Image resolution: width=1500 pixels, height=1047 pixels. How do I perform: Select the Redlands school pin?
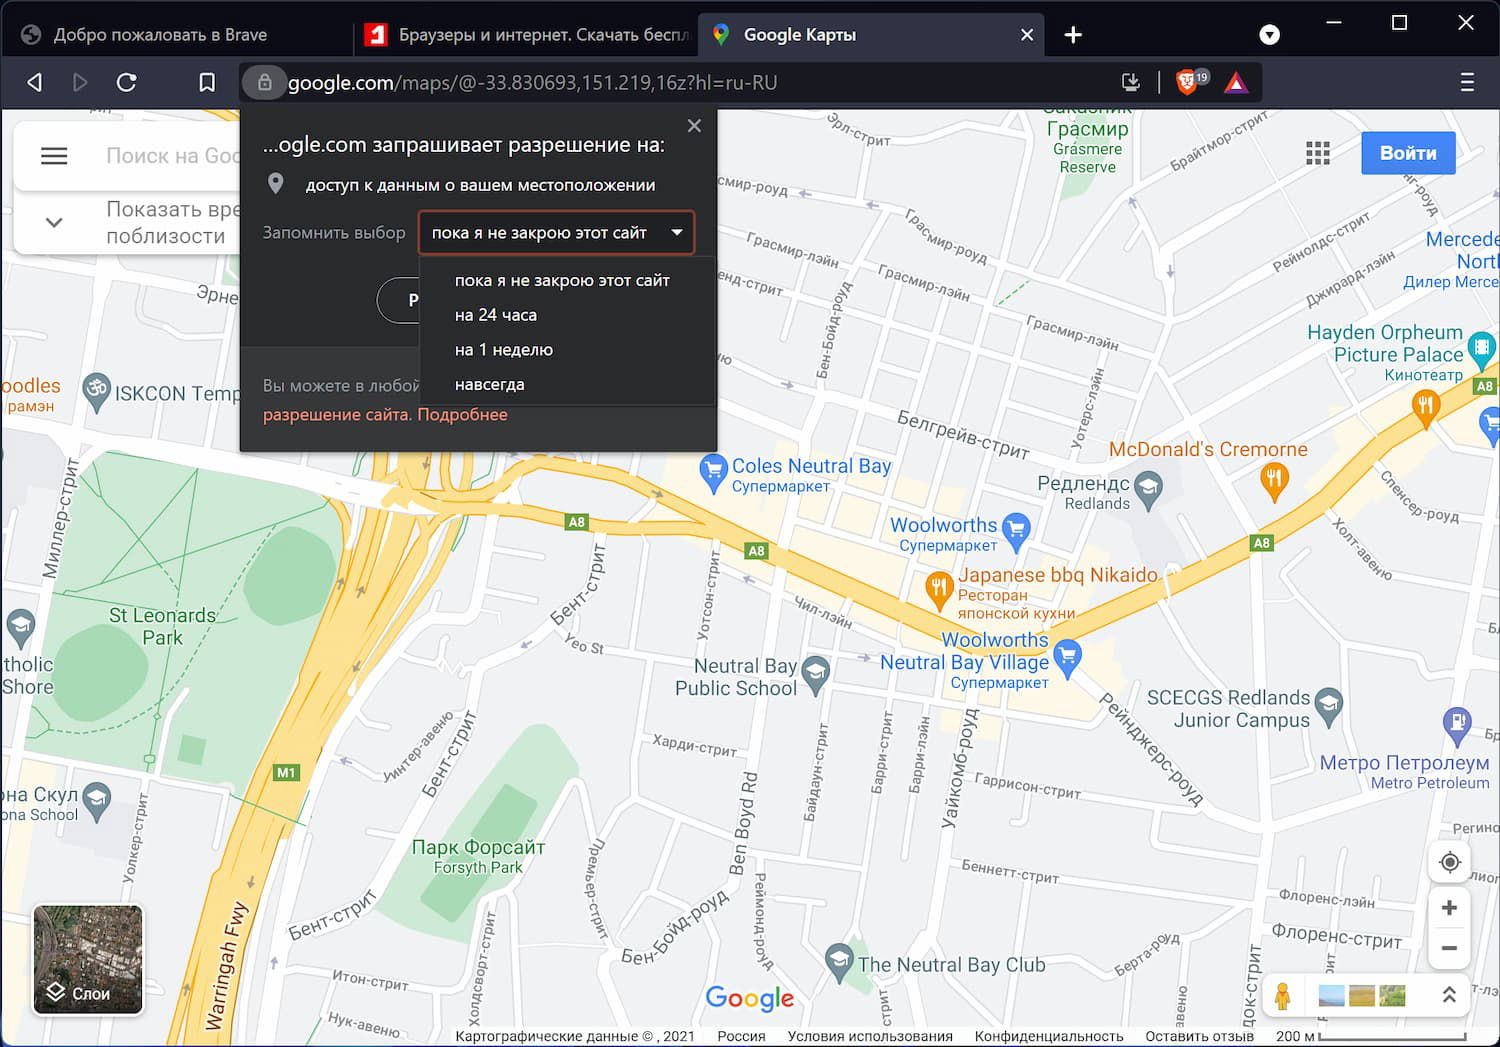coord(1148,490)
